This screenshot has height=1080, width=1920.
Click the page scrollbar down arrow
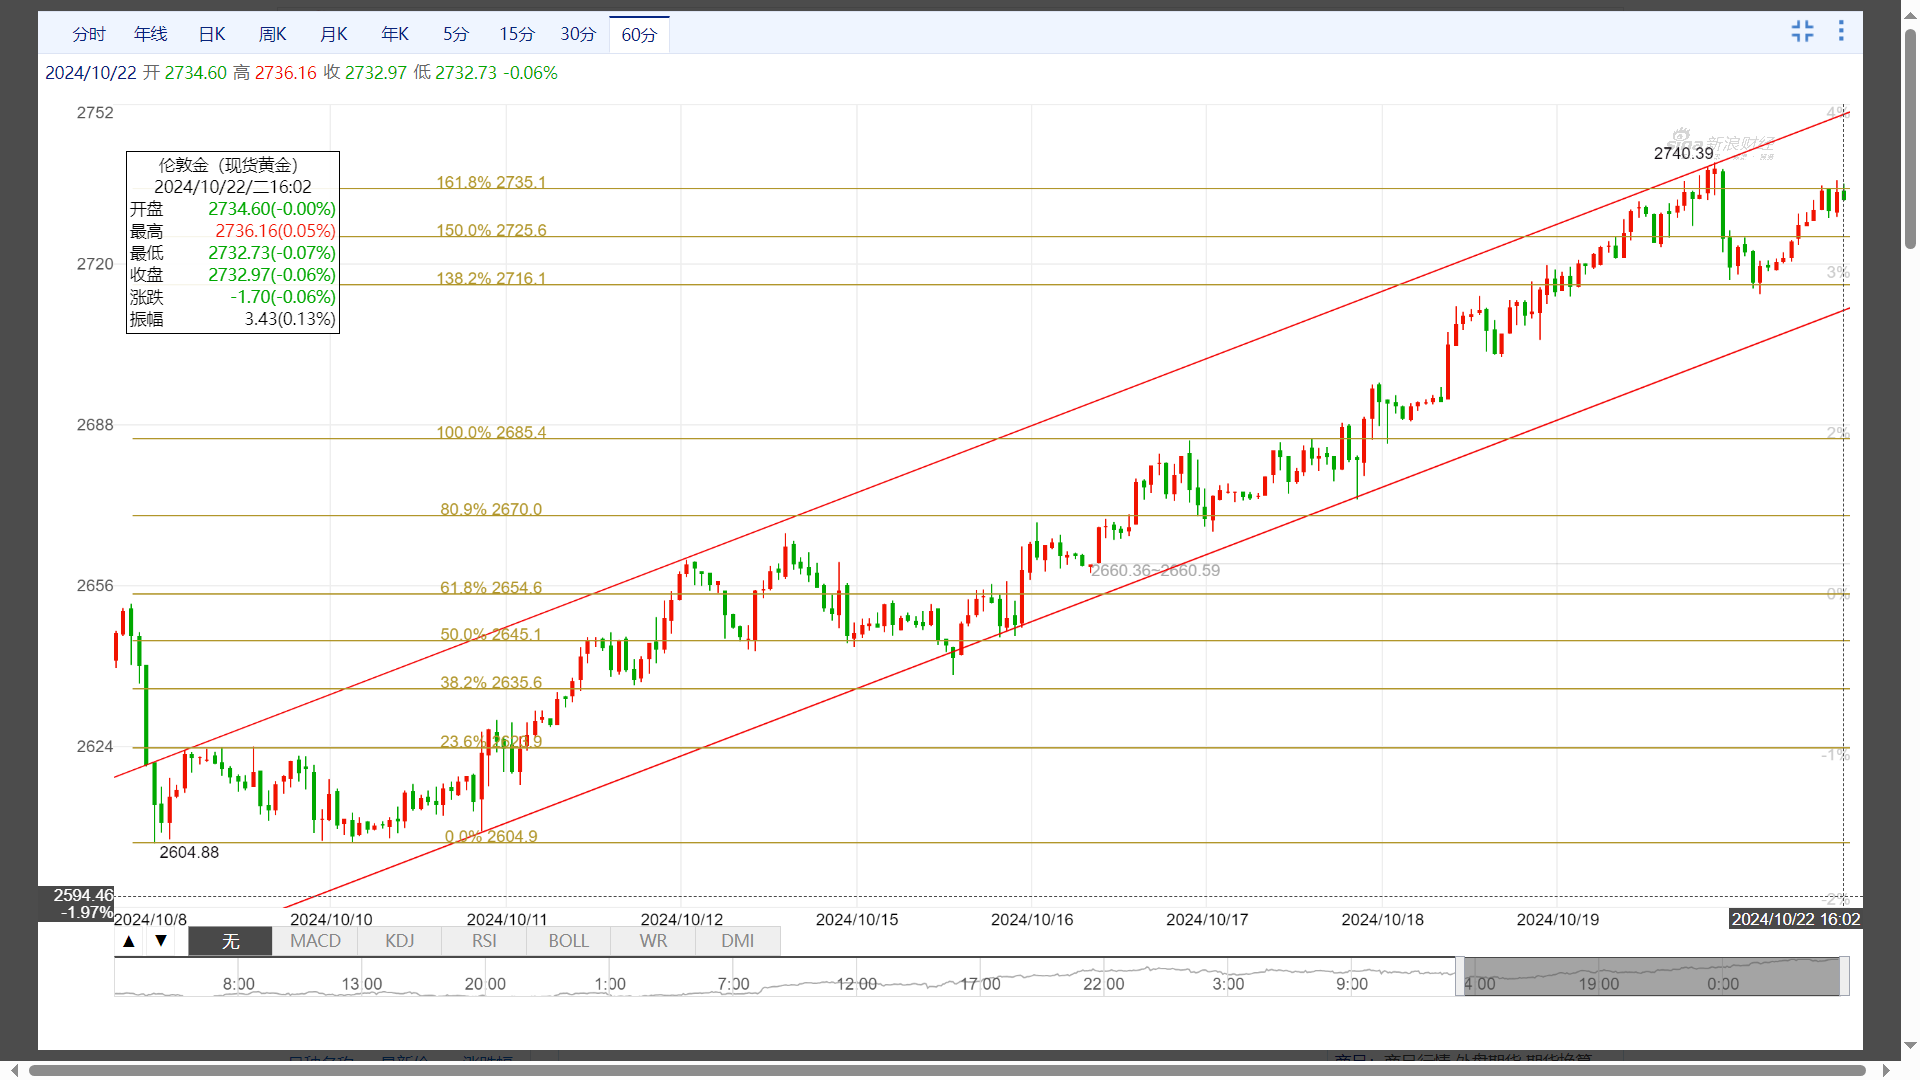click(1910, 1046)
